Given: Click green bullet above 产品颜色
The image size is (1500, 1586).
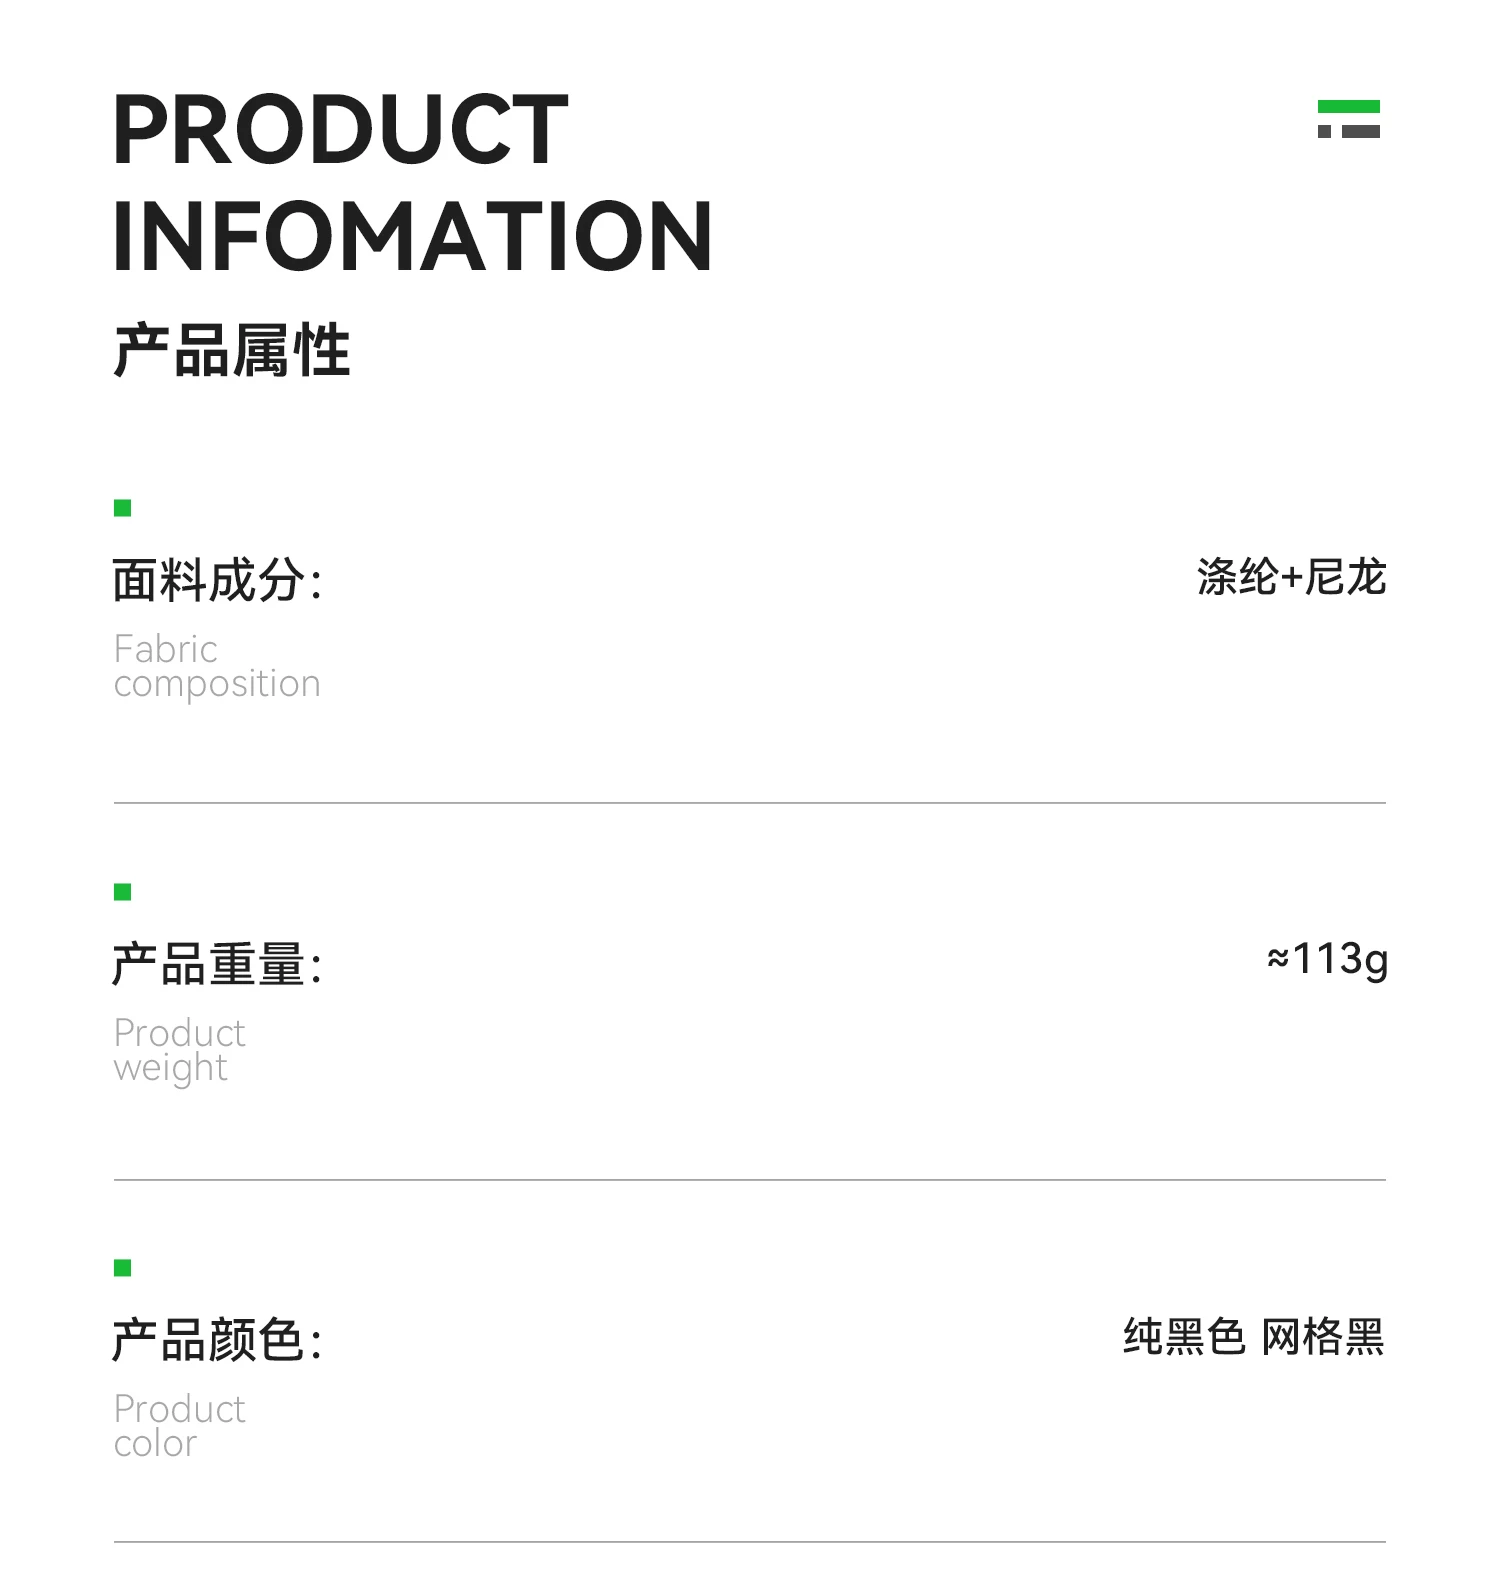Looking at the screenshot, I should (123, 1268).
